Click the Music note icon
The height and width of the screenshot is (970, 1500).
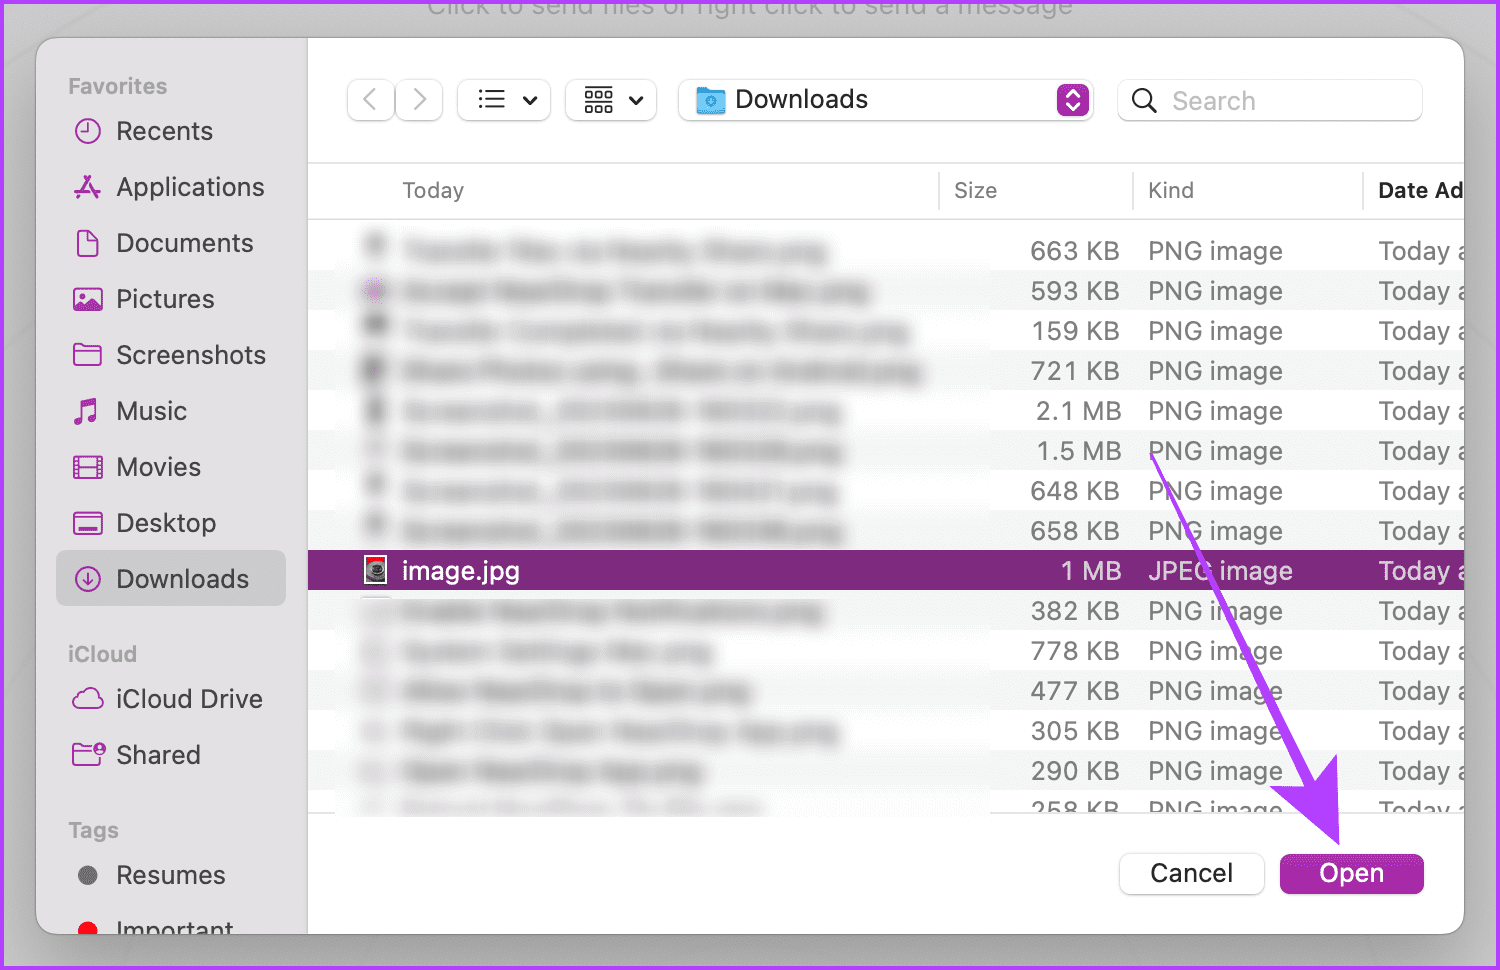click(x=87, y=411)
